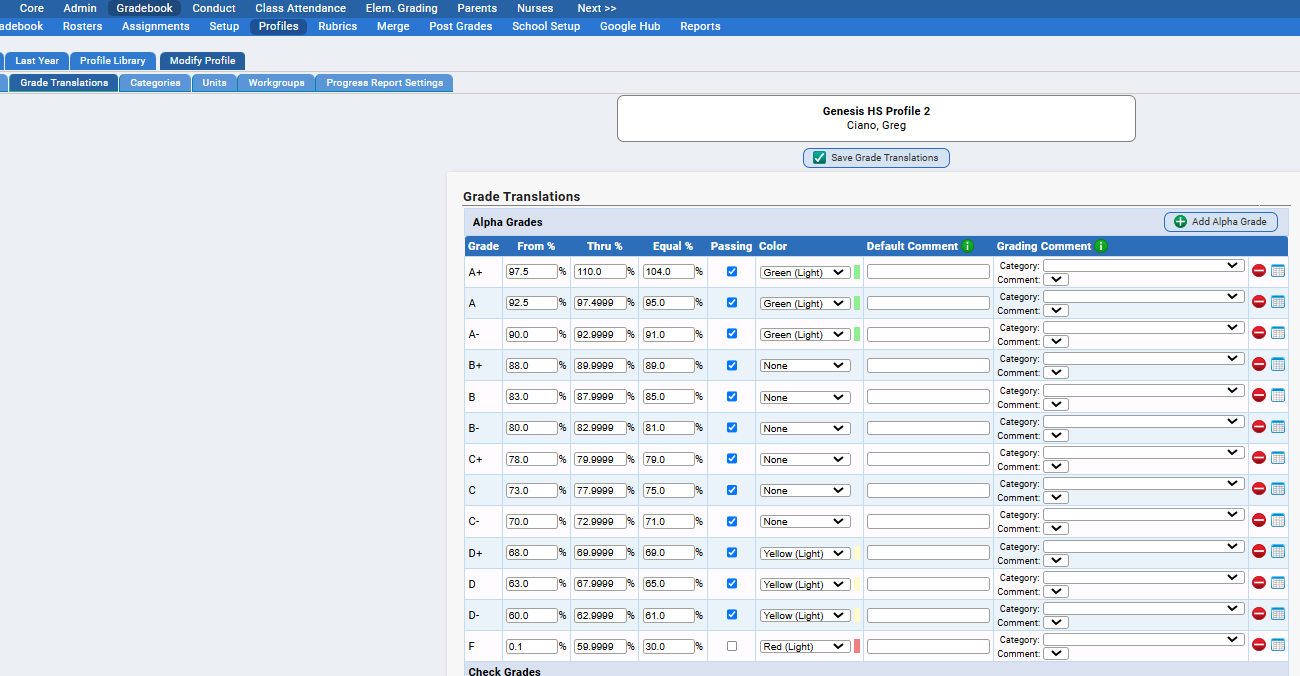This screenshot has height=676, width=1300.
Task: Open the Color dropdown for grade C+
Action: (805, 459)
